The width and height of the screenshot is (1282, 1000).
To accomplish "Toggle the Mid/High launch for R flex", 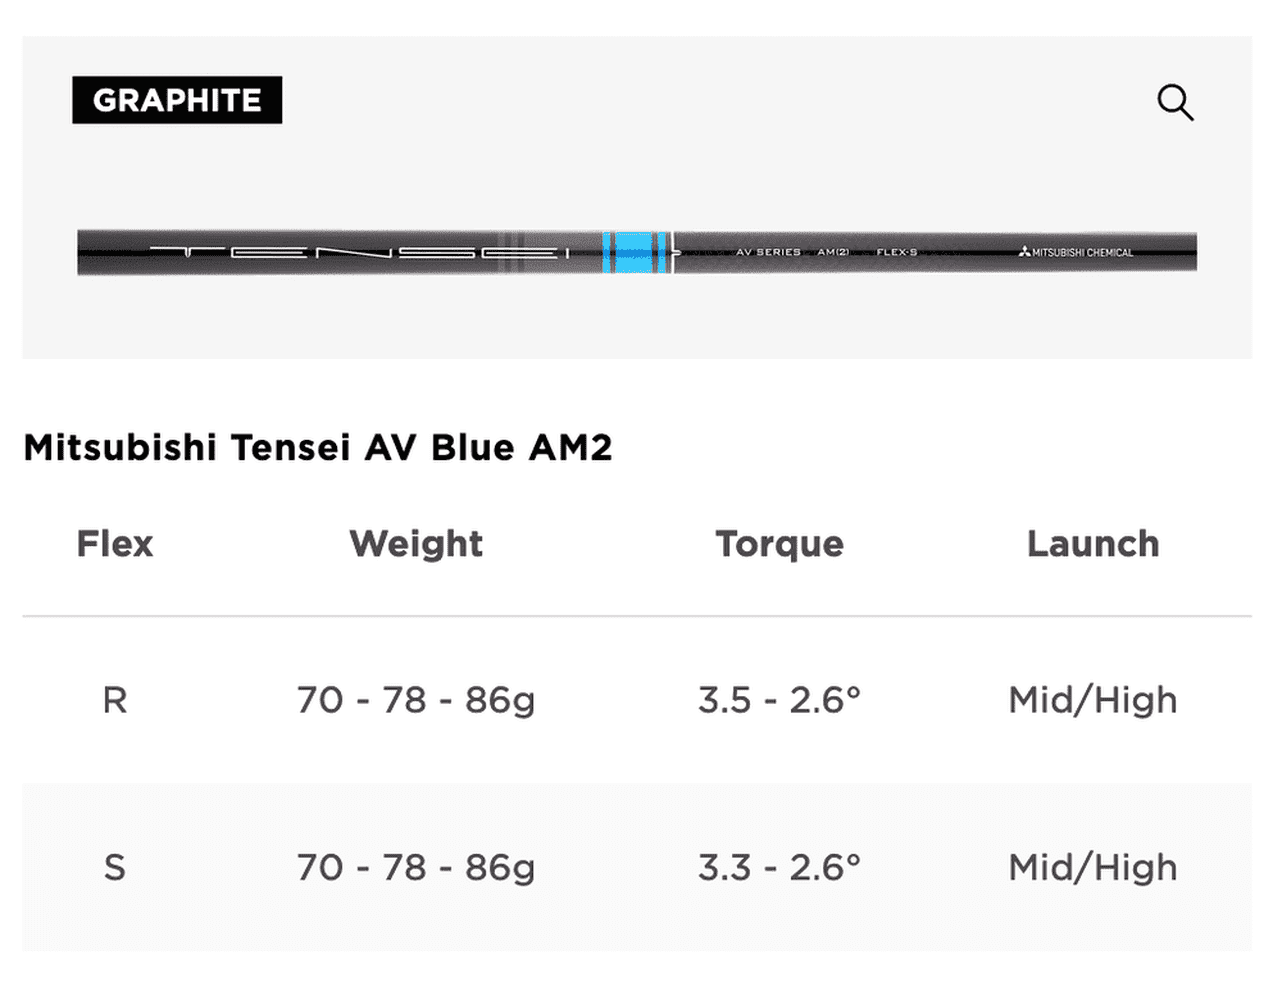I will (x=1092, y=700).
